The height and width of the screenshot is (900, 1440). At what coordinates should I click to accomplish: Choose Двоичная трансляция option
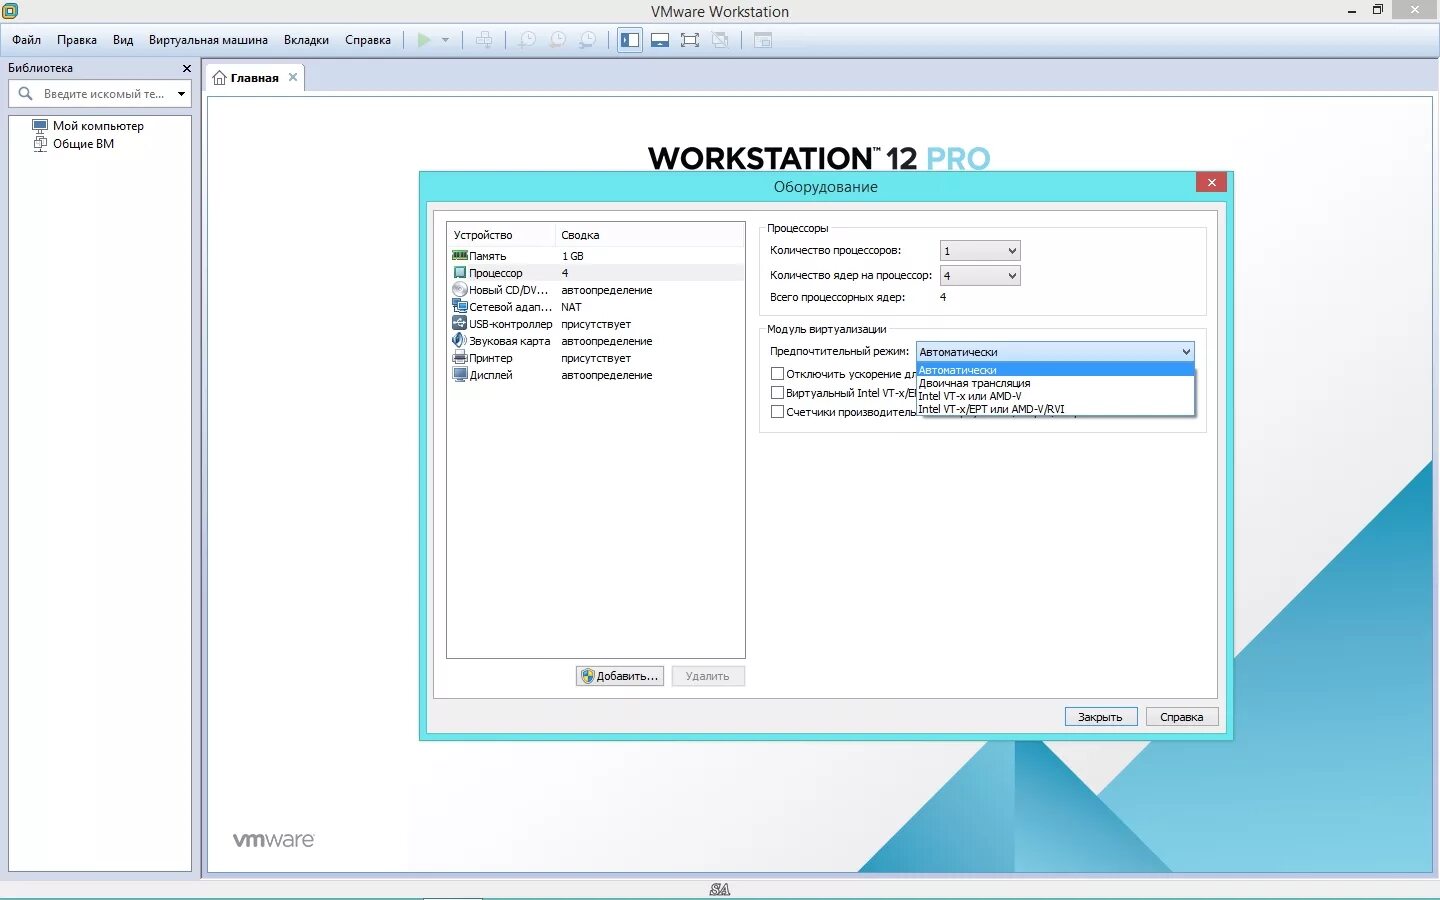(1055, 383)
